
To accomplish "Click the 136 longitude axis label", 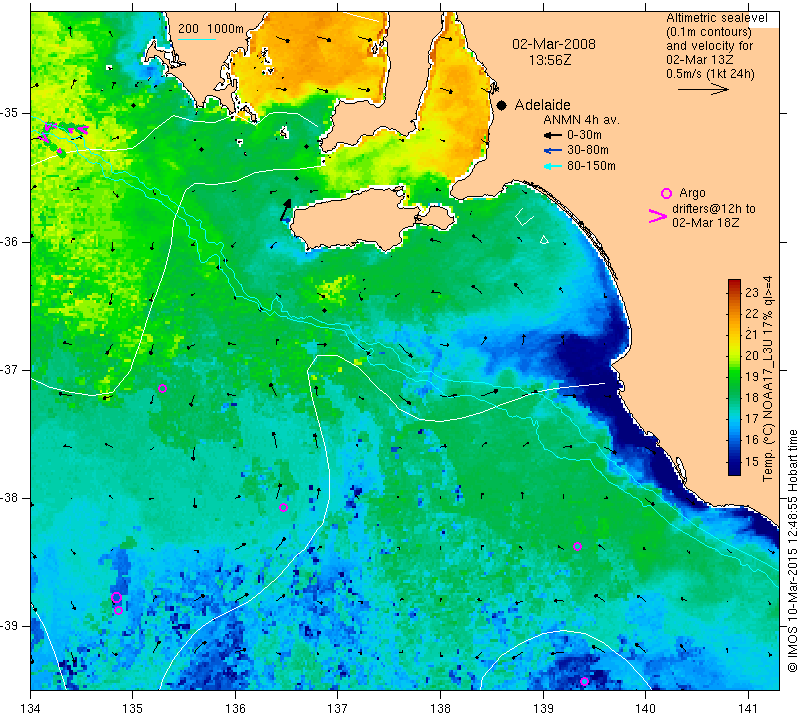I will tap(235, 708).
